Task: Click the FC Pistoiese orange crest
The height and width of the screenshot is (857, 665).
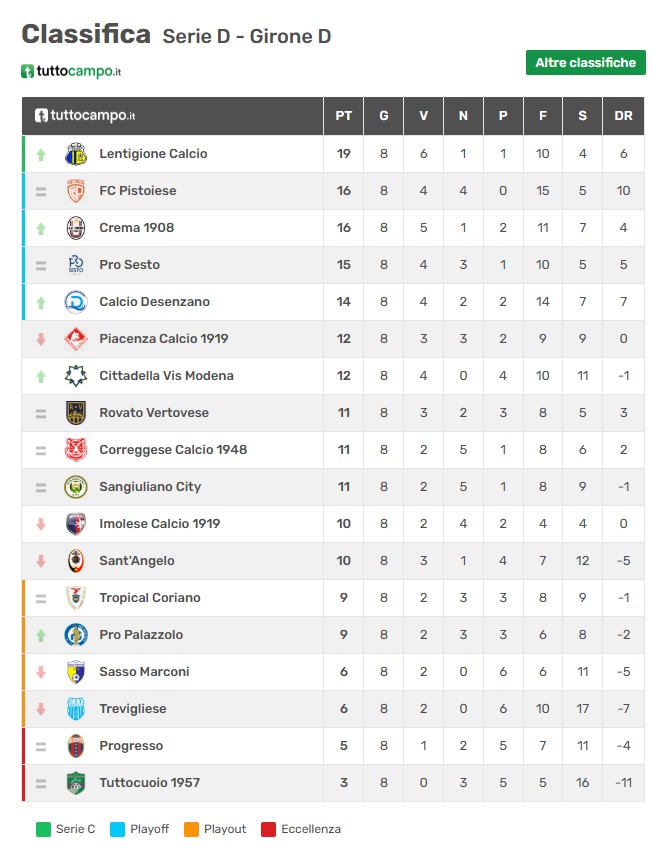Action: tap(76, 191)
